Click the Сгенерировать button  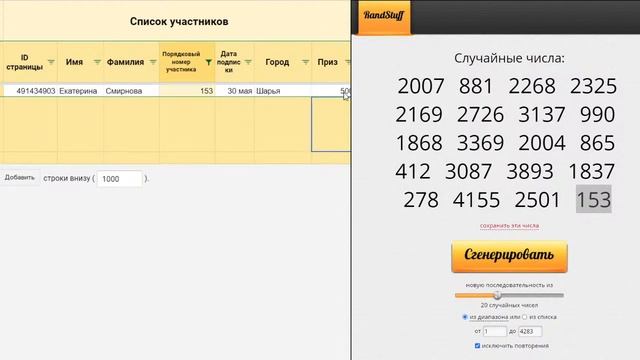tap(509, 256)
